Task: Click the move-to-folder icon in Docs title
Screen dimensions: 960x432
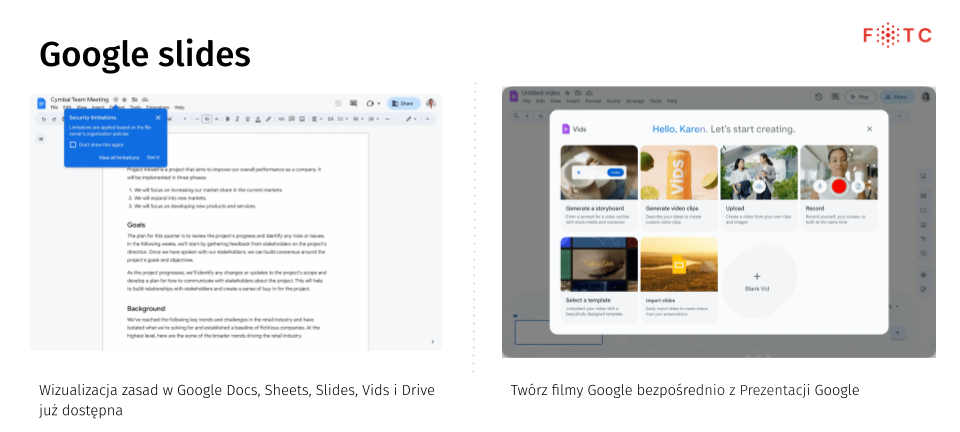Action: point(135,100)
